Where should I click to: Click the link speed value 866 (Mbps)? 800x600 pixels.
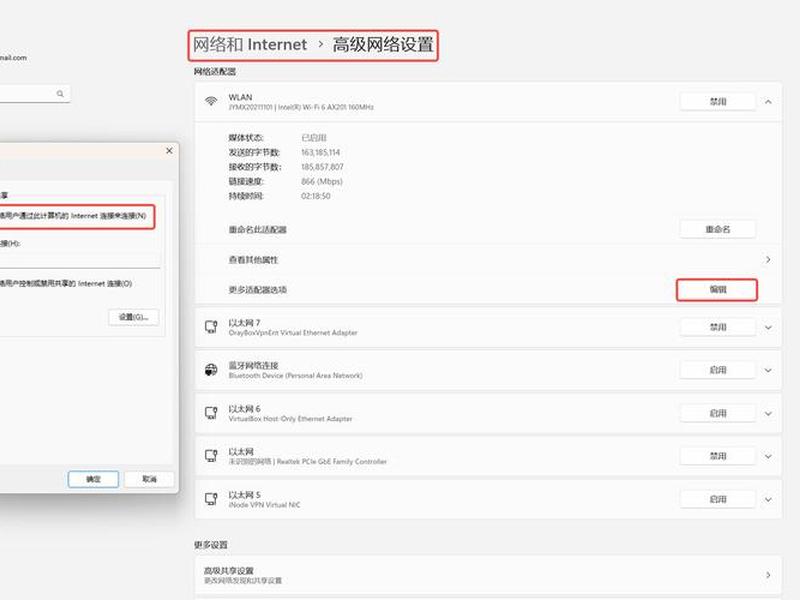coord(322,181)
